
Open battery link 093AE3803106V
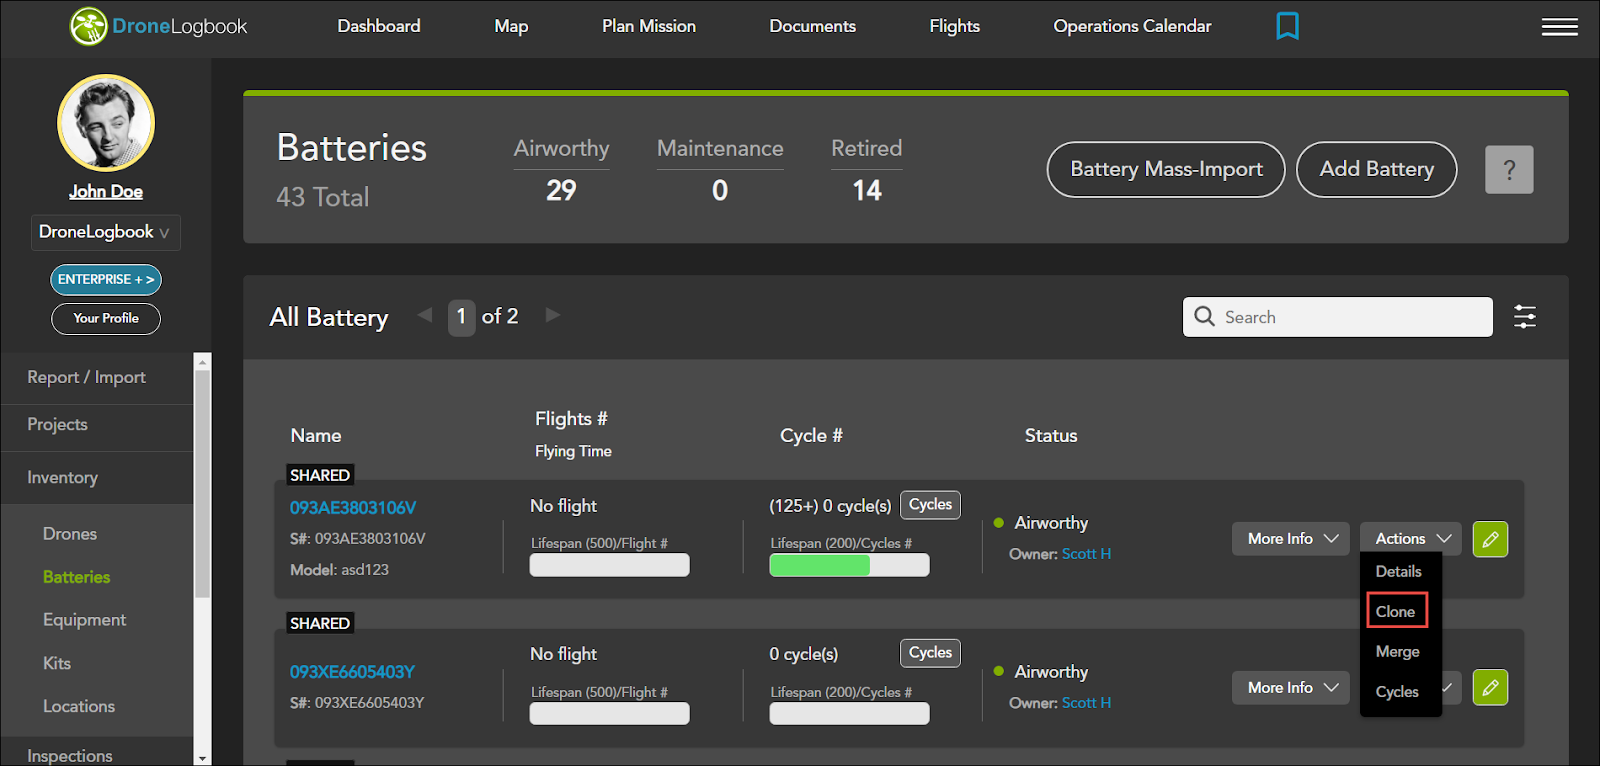353,508
